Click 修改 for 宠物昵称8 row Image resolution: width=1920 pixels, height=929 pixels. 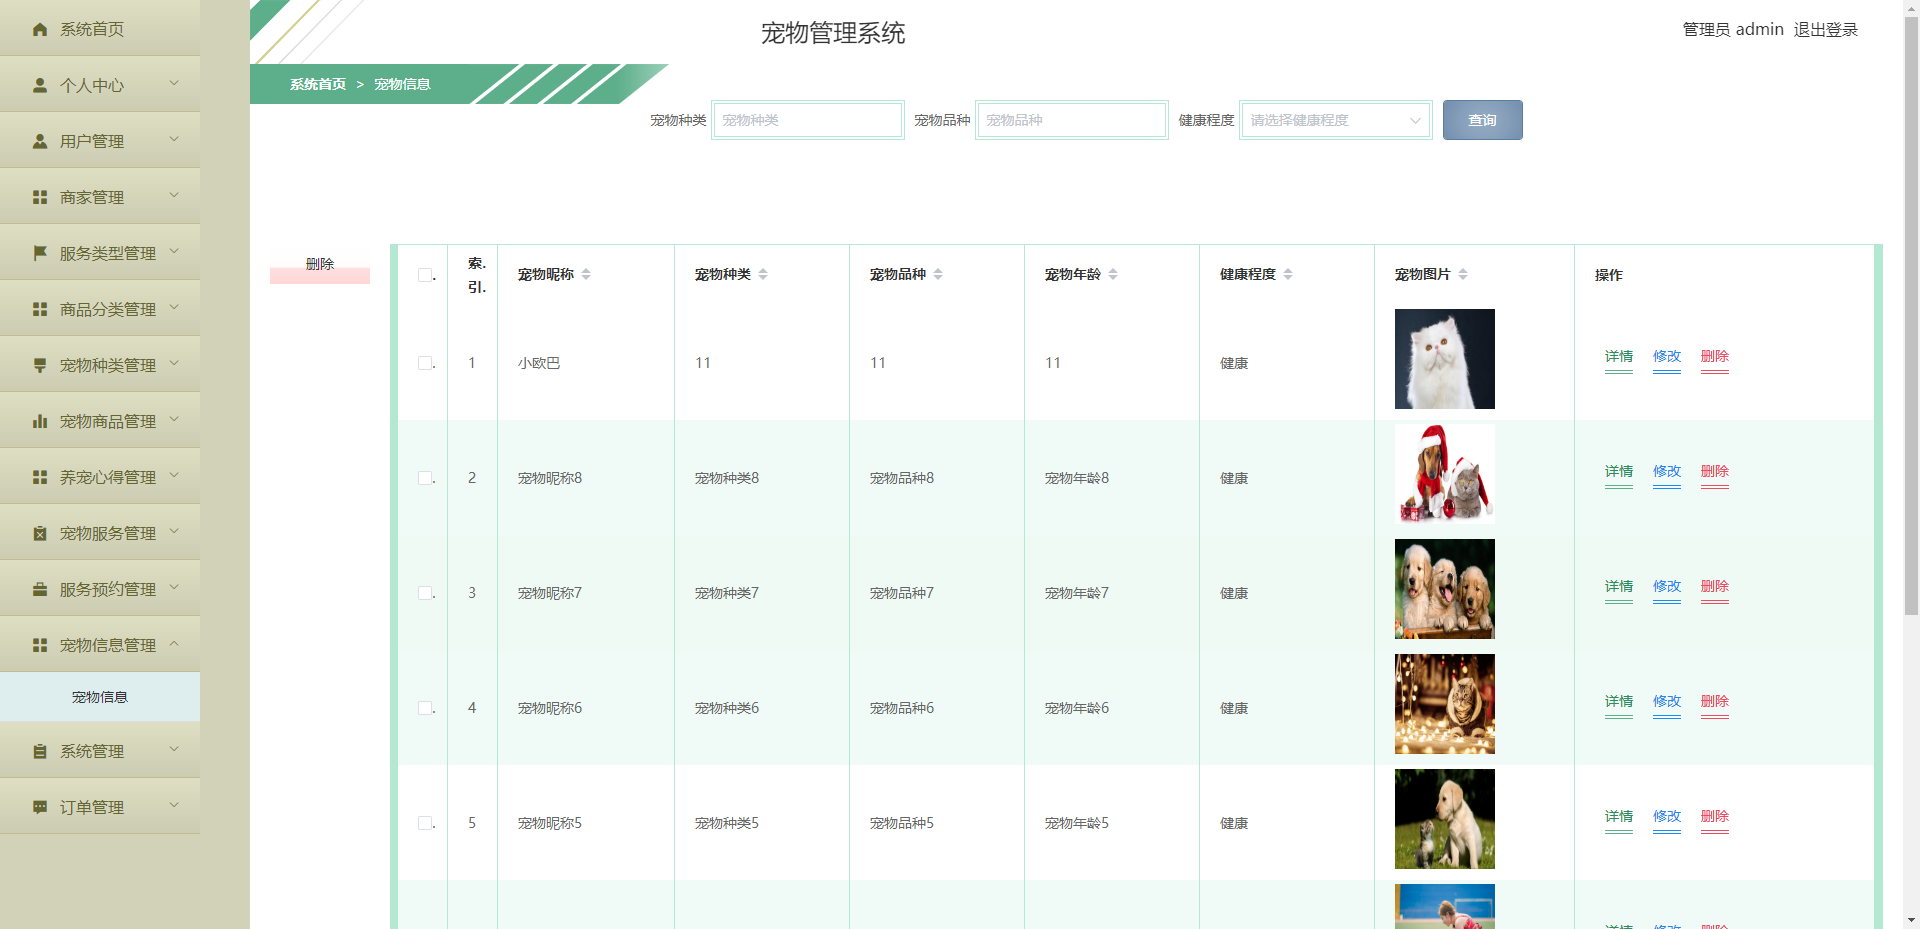(1667, 473)
